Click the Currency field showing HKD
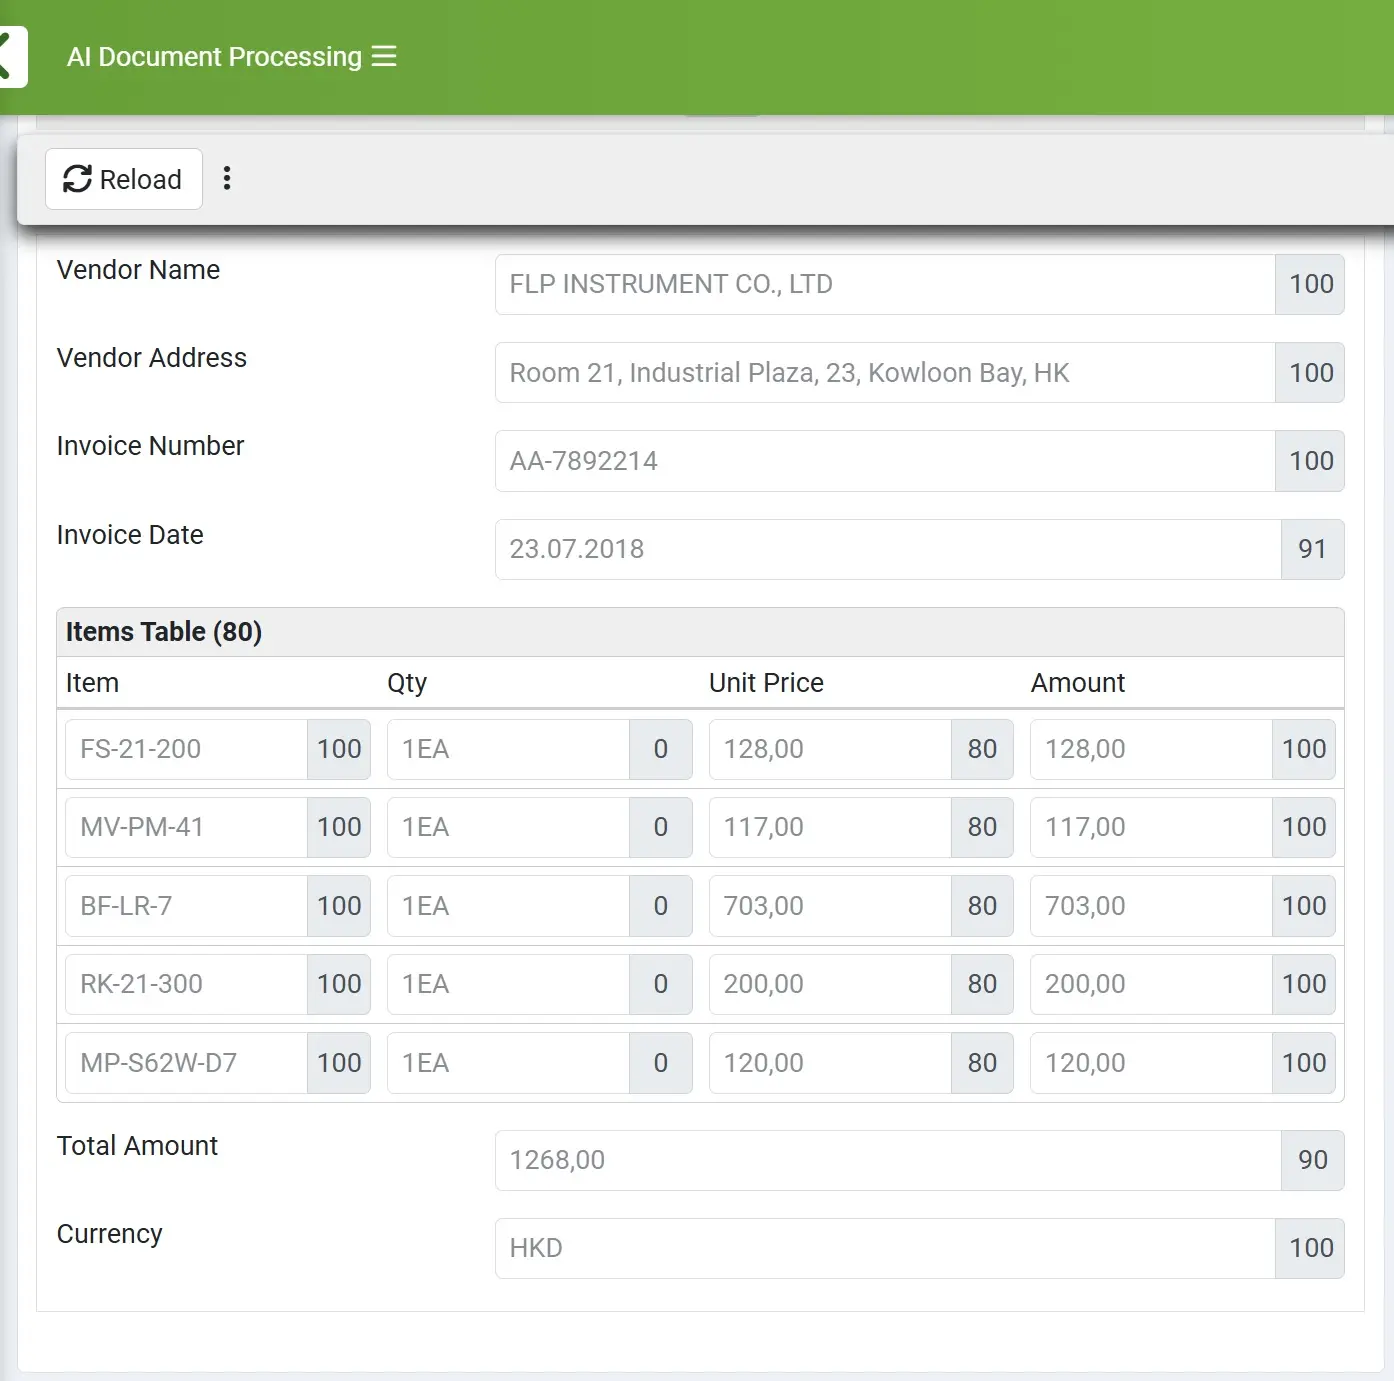Screen dimensions: 1394x1381 (x=884, y=1248)
